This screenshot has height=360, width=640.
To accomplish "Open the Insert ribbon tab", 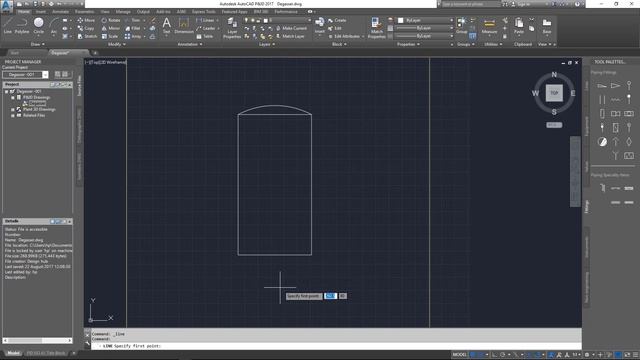I will point(41,12).
